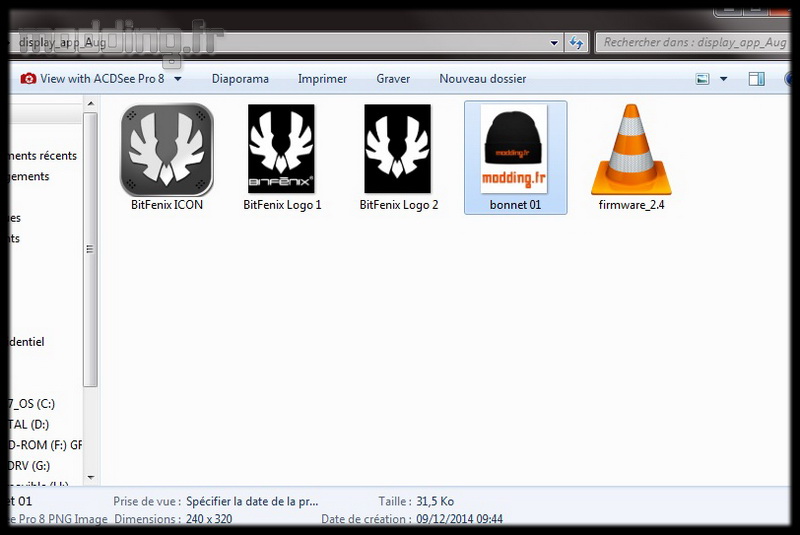
Task: Open the (D:) drive in navigation pane
Action: pos(29,424)
